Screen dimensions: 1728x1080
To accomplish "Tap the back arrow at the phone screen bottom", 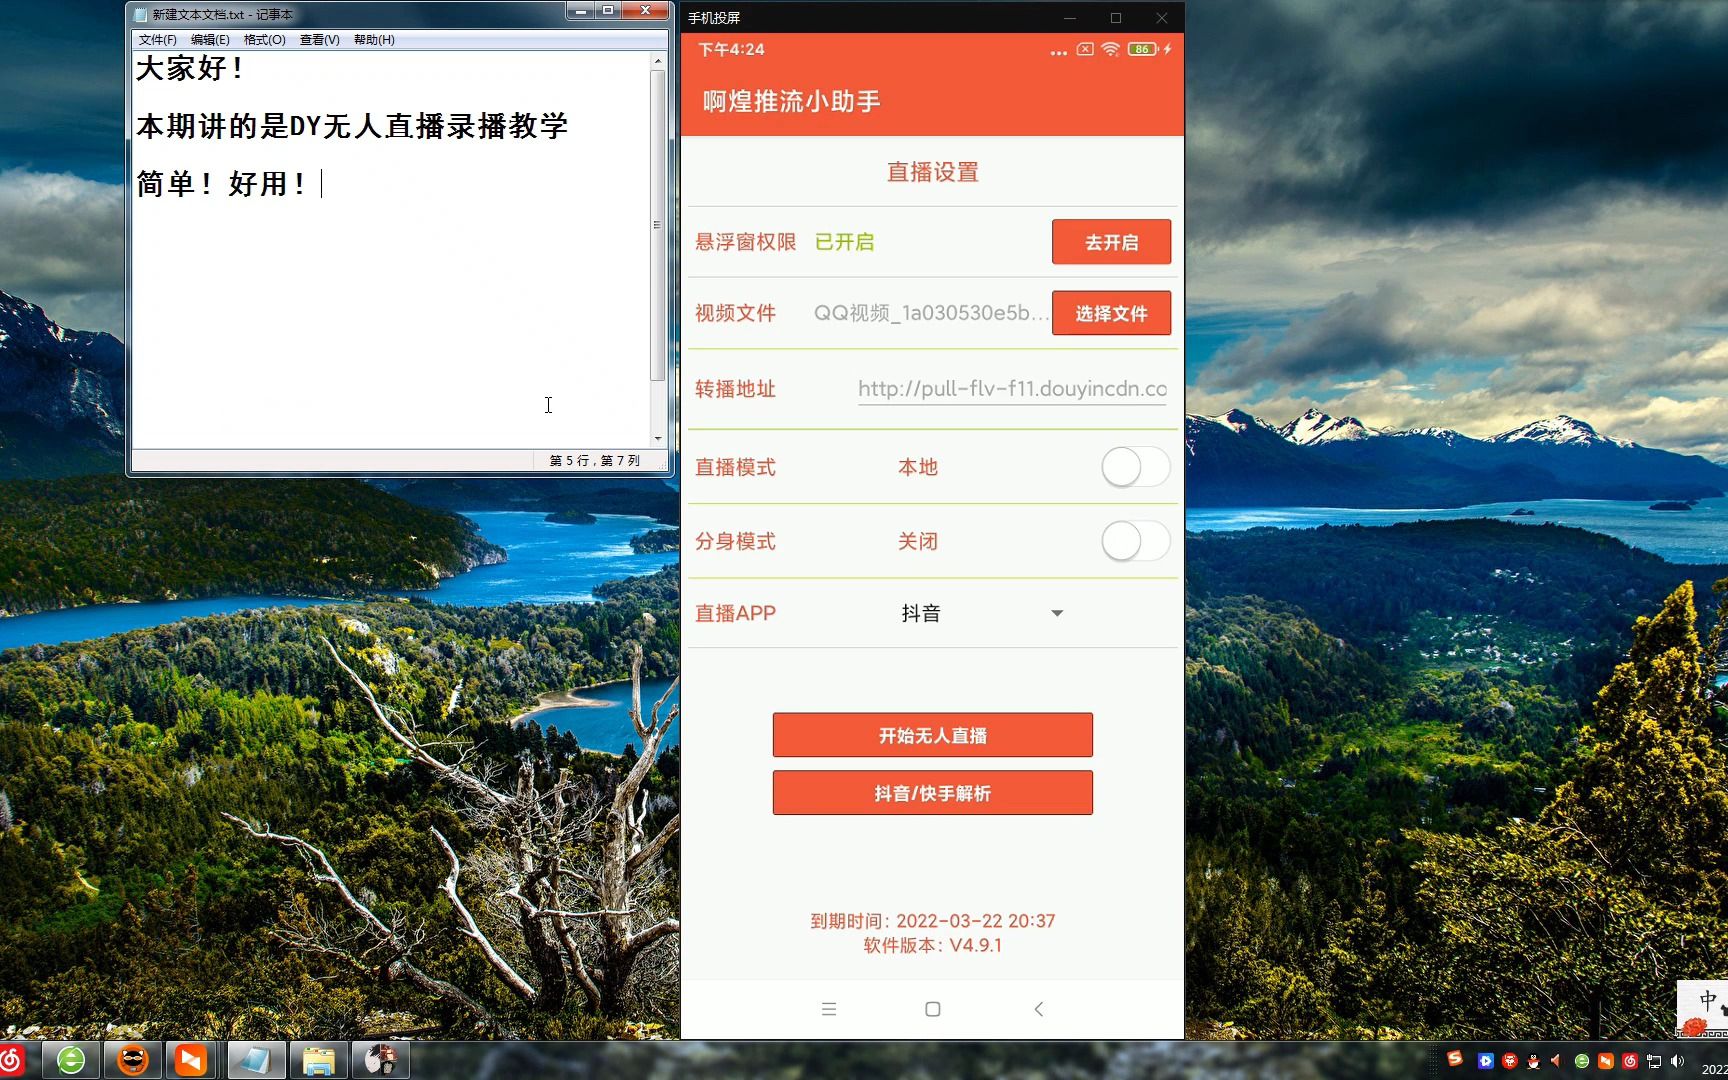I will [x=1038, y=1009].
